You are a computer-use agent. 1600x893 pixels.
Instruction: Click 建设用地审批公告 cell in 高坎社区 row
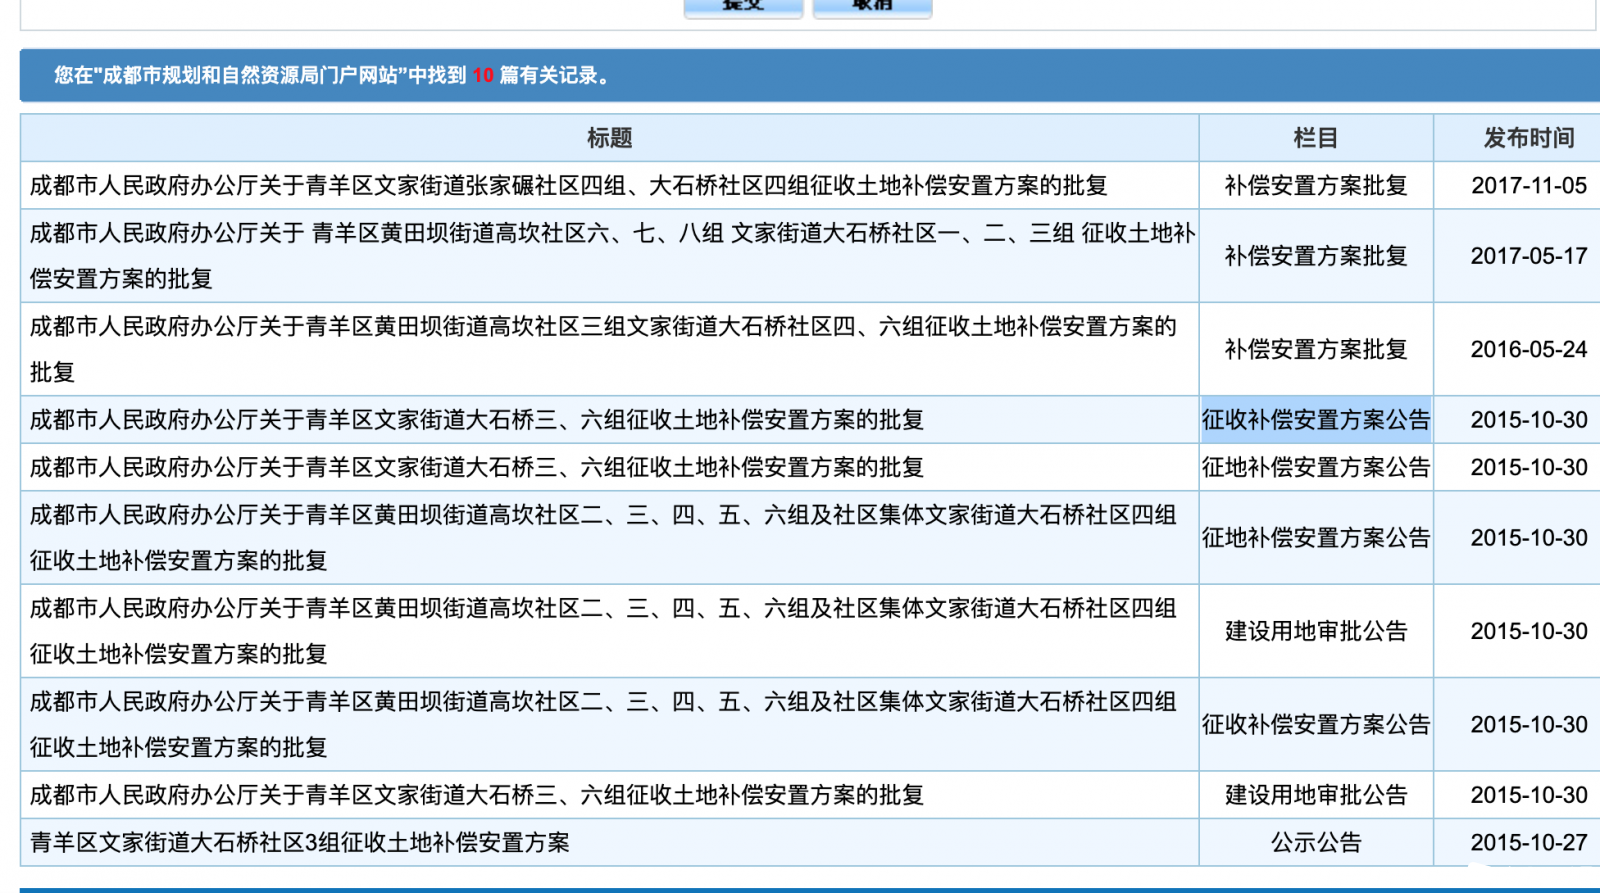tap(1316, 631)
